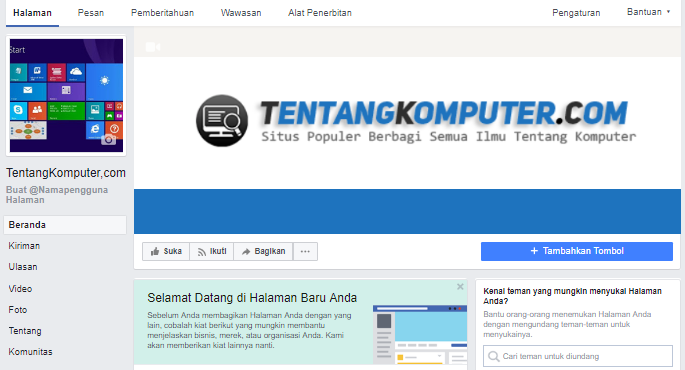Click the Cari teman untuk diundang field

pos(578,356)
